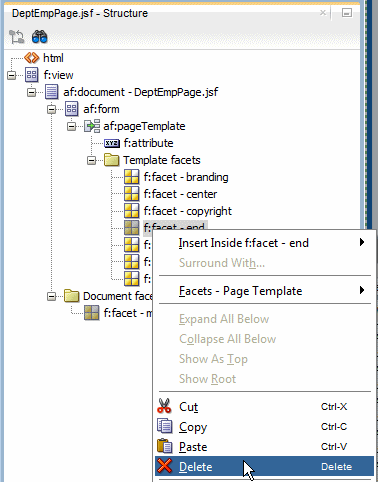Click the structure freeze view toolbar icon
Viewport: 378px width, 482px height.
coord(16,37)
